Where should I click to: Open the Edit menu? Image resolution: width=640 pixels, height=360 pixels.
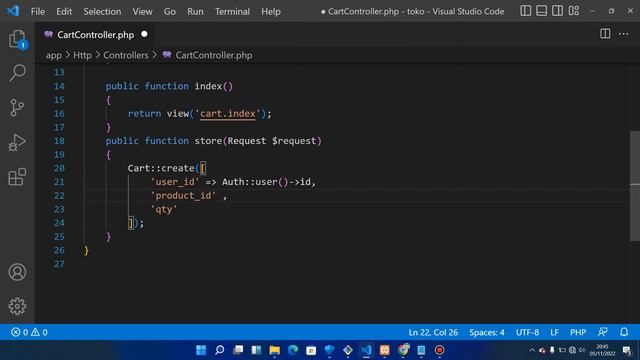coord(64,11)
